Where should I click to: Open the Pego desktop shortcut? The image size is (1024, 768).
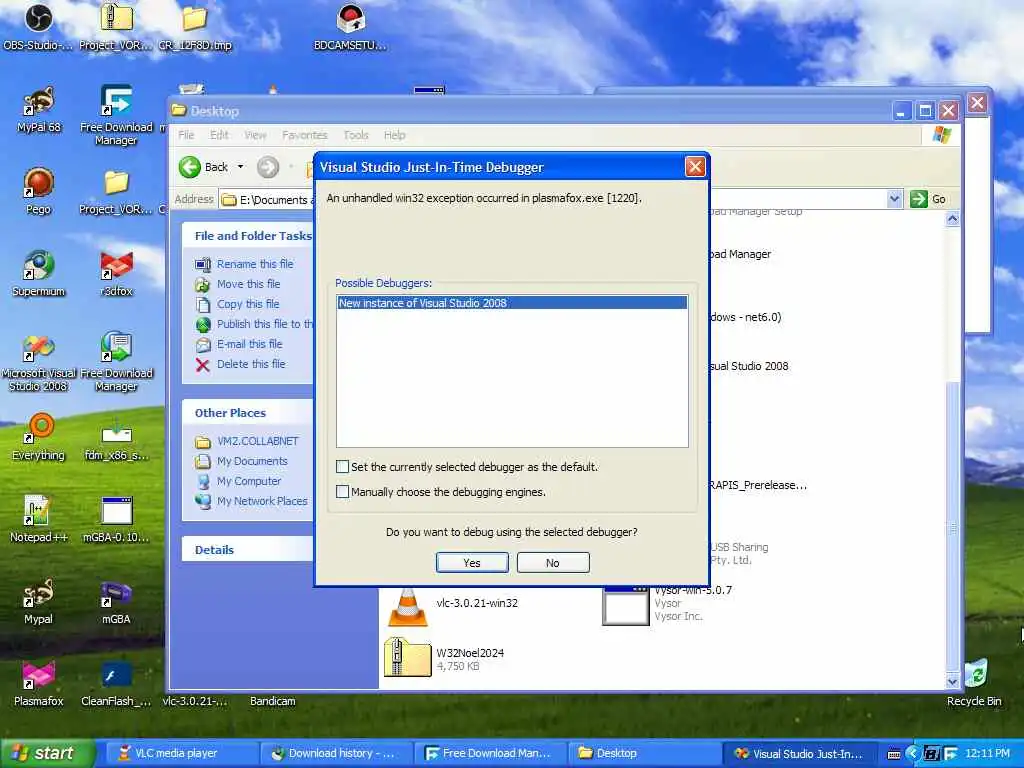coord(39,191)
